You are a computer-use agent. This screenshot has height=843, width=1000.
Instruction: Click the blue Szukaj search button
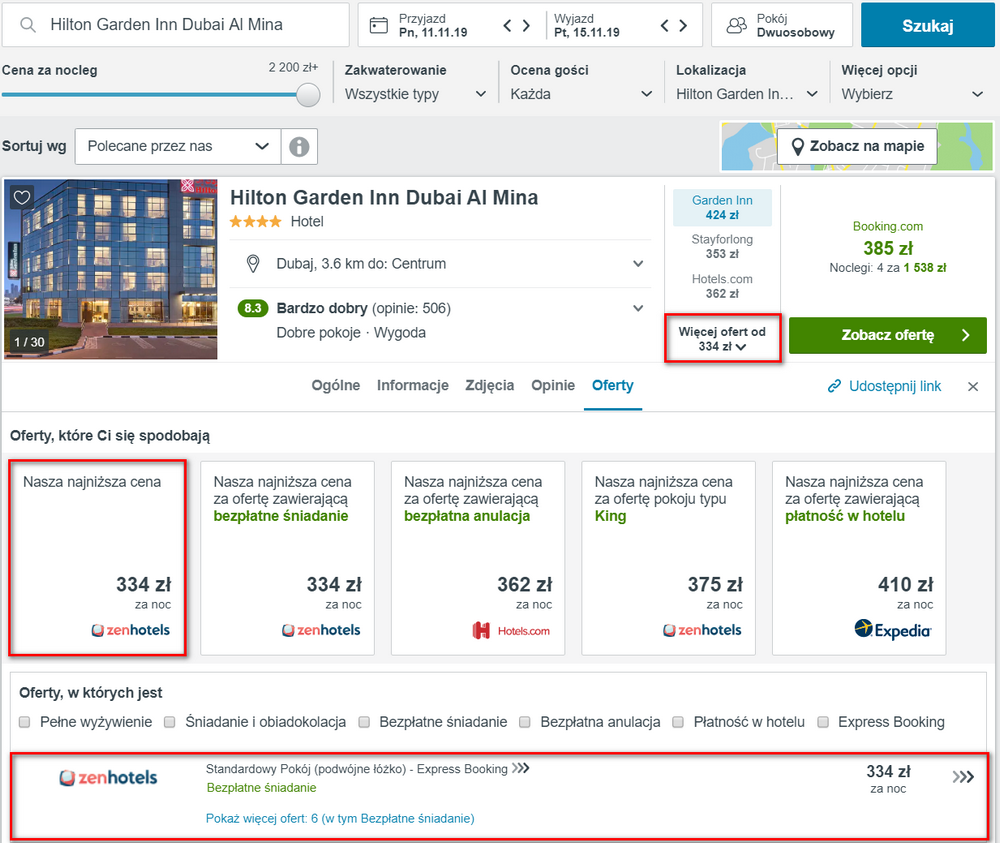(x=927, y=25)
